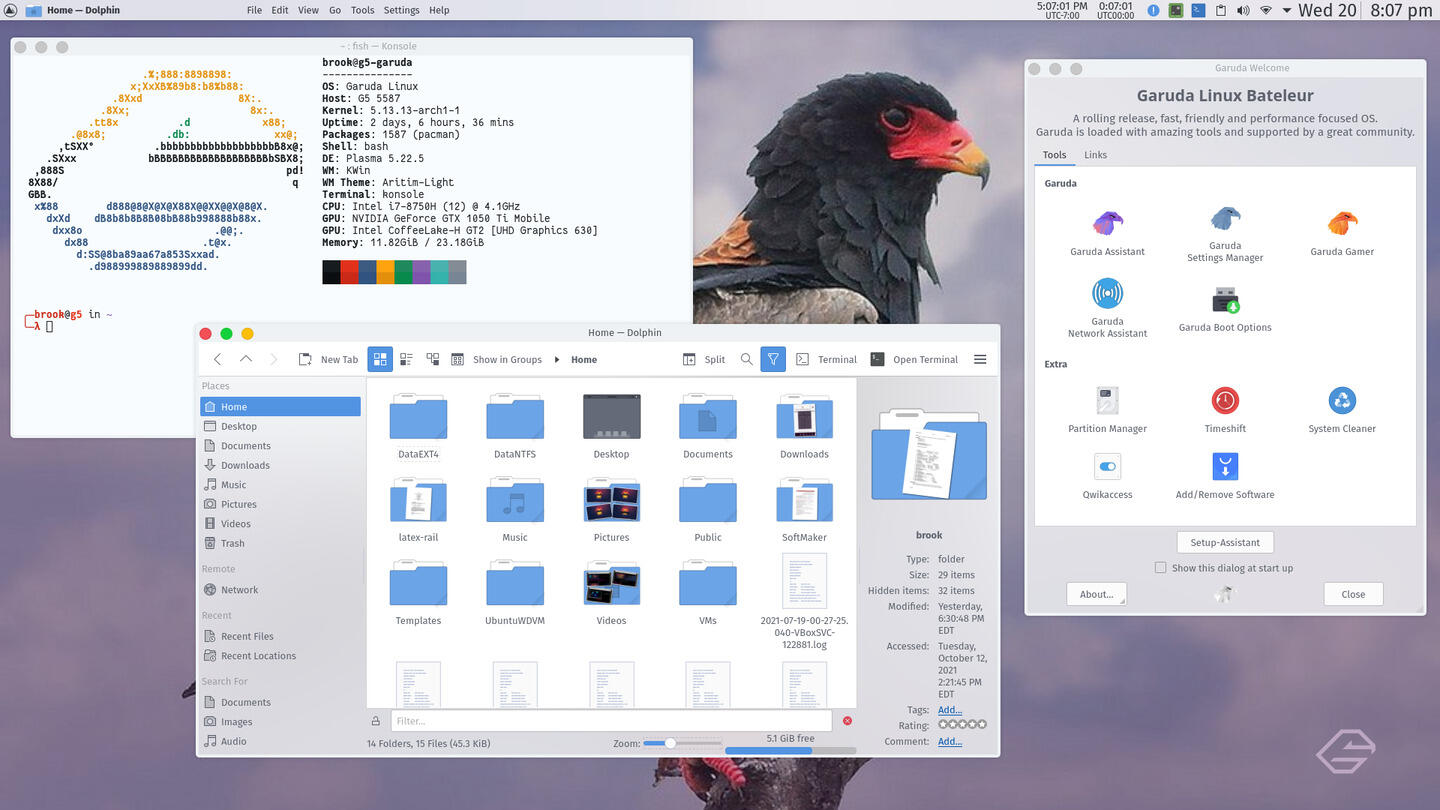Select Network under Remote
The height and width of the screenshot is (810, 1440).
tap(280, 590)
